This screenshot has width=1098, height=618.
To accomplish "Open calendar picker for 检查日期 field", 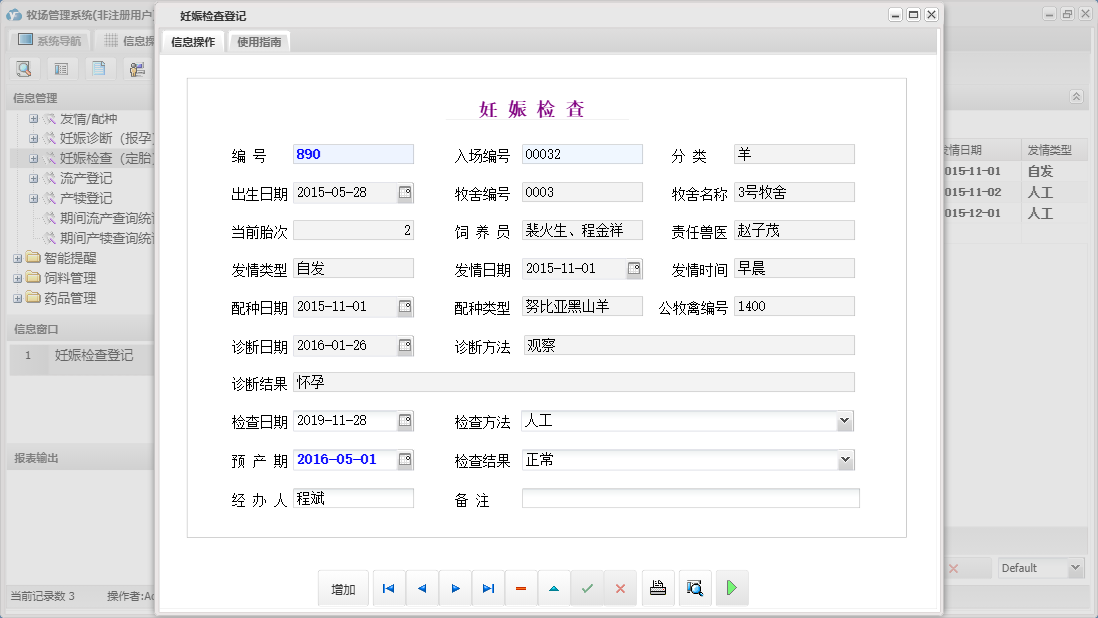I will [406, 421].
